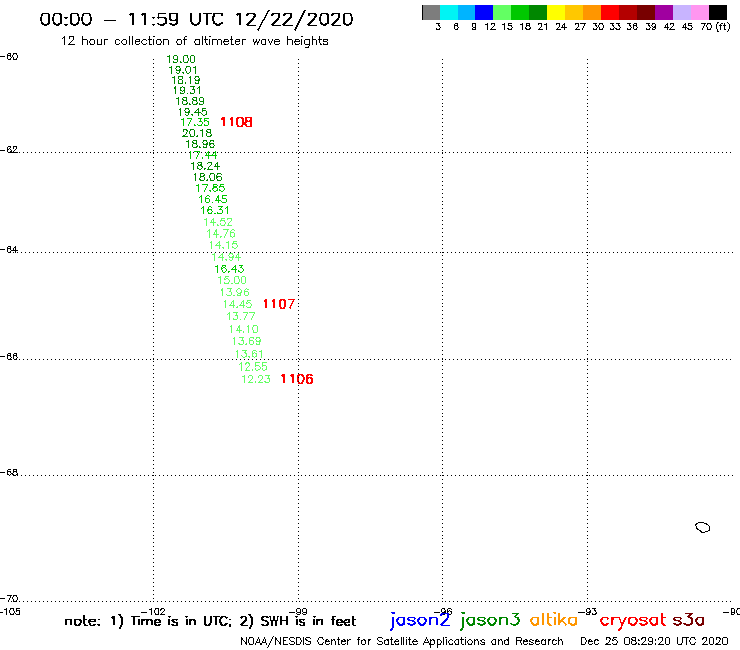The width and height of the screenshot is (740, 650).
Task: Click the altimeter wave heights subtitle
Action: [x=194, y=41]
